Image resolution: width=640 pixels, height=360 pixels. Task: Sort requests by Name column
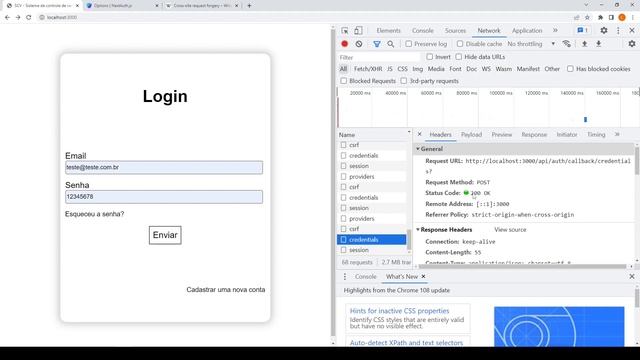click(x=347, y=135)
